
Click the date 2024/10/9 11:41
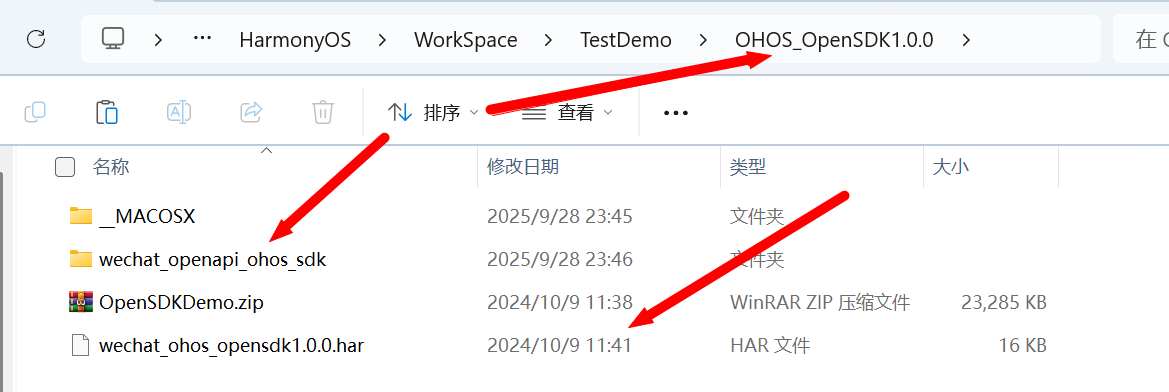point(559,346)
